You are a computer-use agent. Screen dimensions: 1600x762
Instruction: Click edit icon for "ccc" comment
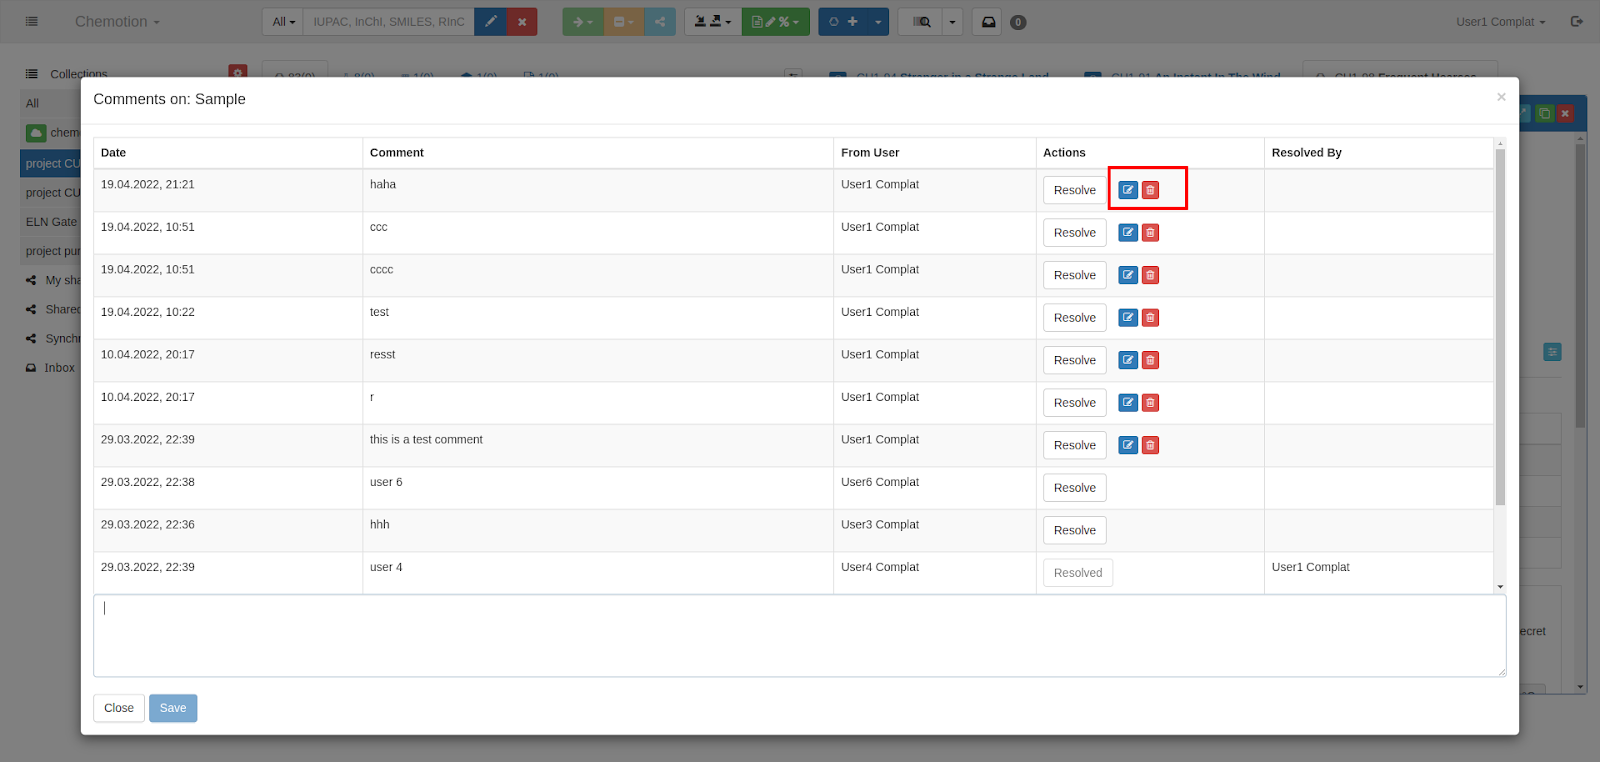tap(1127, 233)
